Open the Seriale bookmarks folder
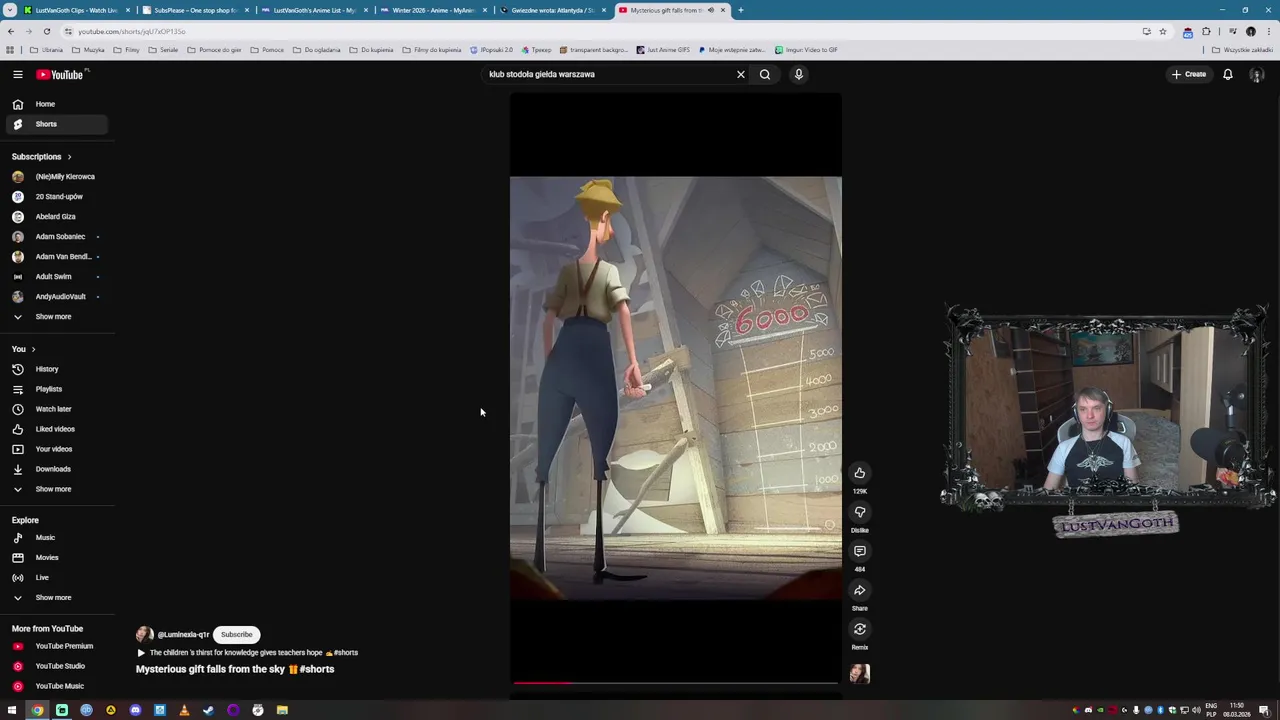 (163, 50)
